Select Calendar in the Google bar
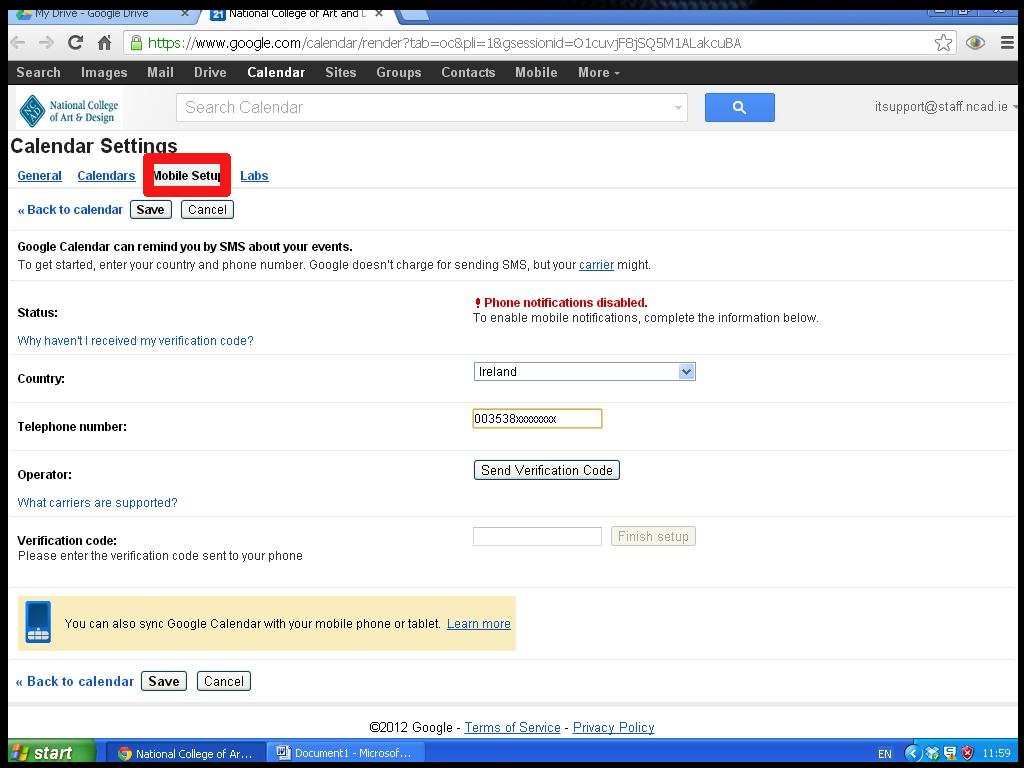Image resolution: width=1024 pixels, height=768 pixels. click(276, 72)
